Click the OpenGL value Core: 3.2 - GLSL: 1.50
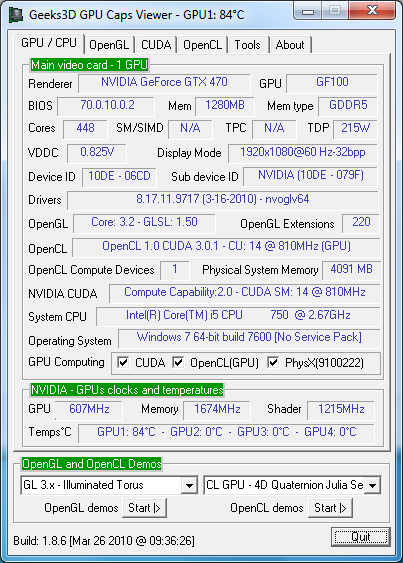403x563 pixels. 144,223
